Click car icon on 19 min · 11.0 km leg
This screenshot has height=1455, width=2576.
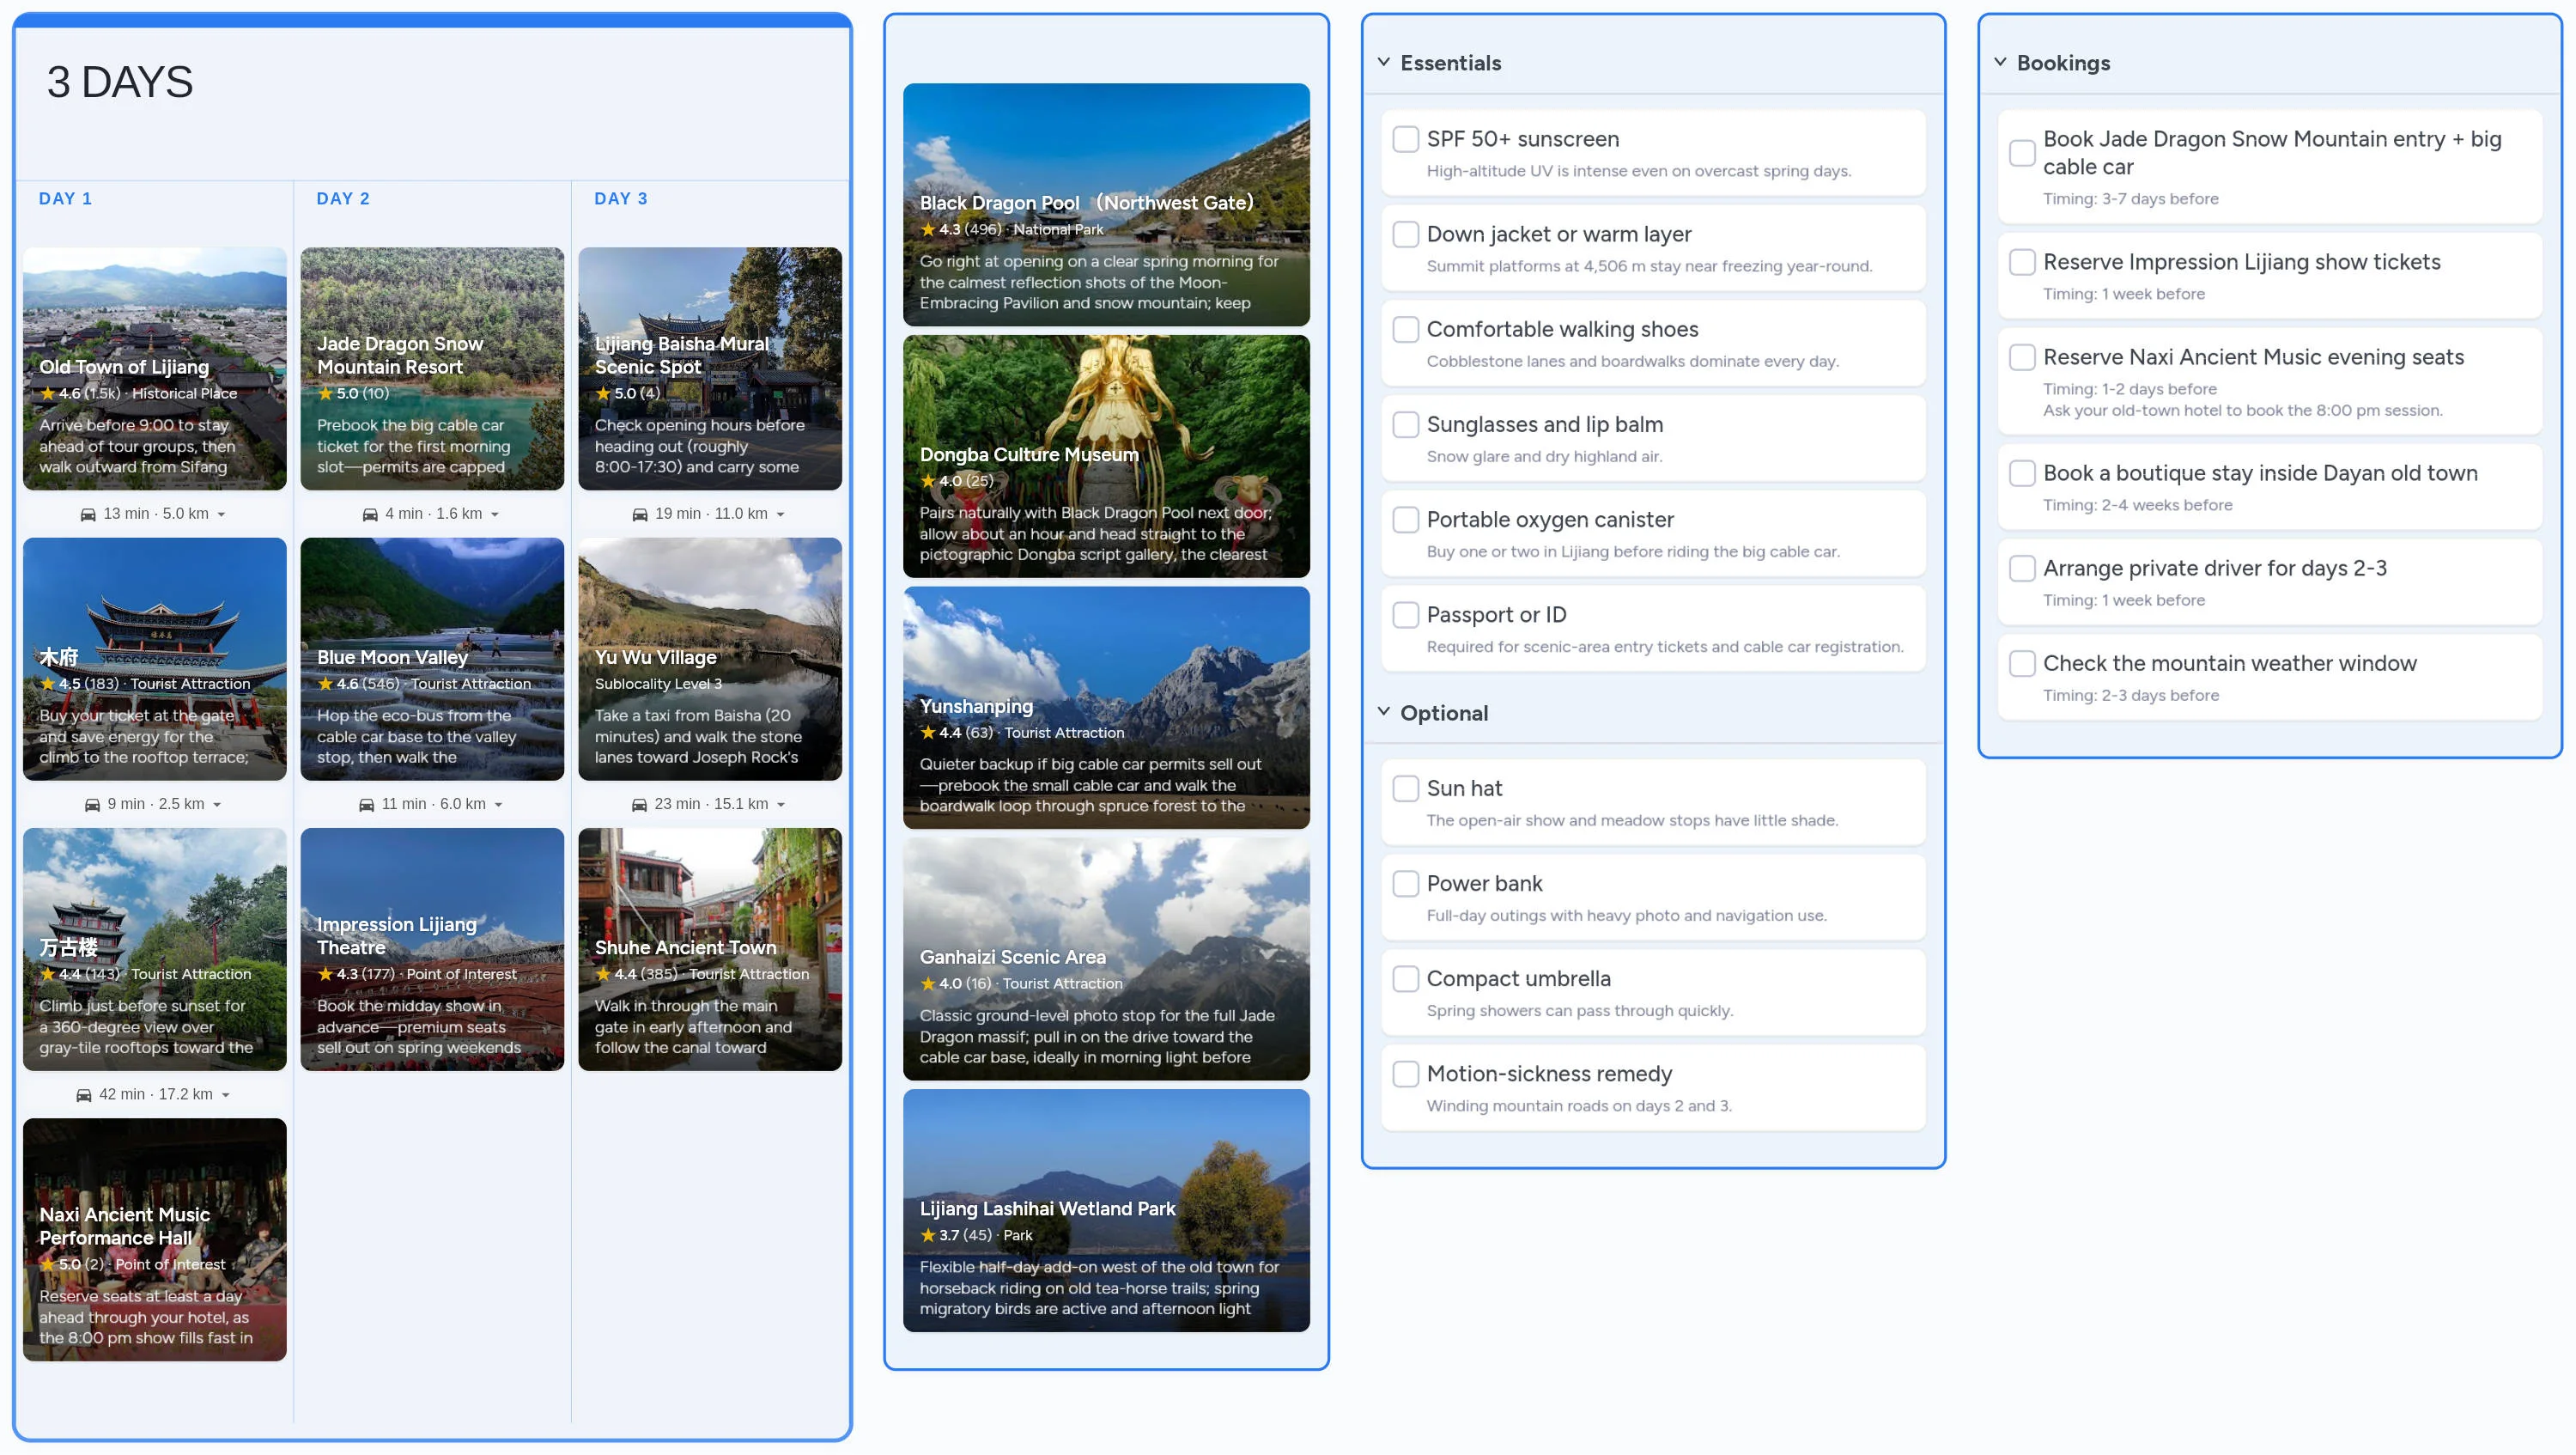(640, 514)
